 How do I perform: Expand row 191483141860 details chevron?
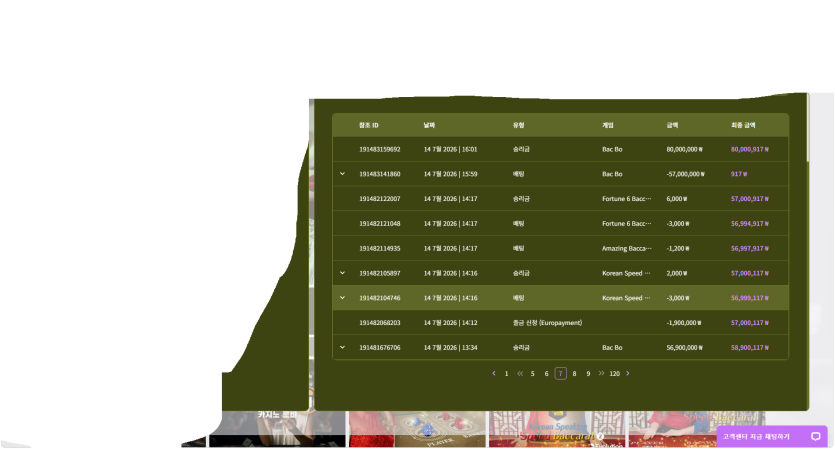[x=342, y=174]
